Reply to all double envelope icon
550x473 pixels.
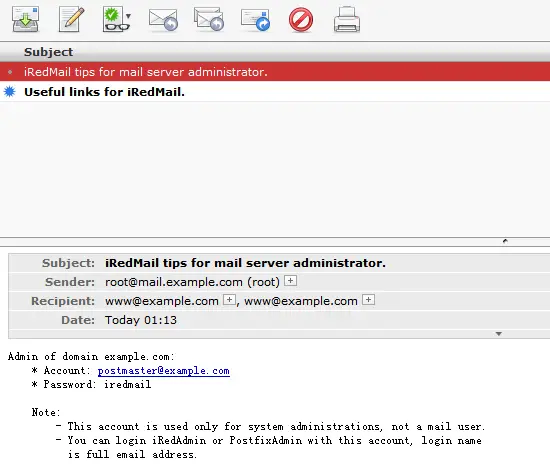[209, 20]
